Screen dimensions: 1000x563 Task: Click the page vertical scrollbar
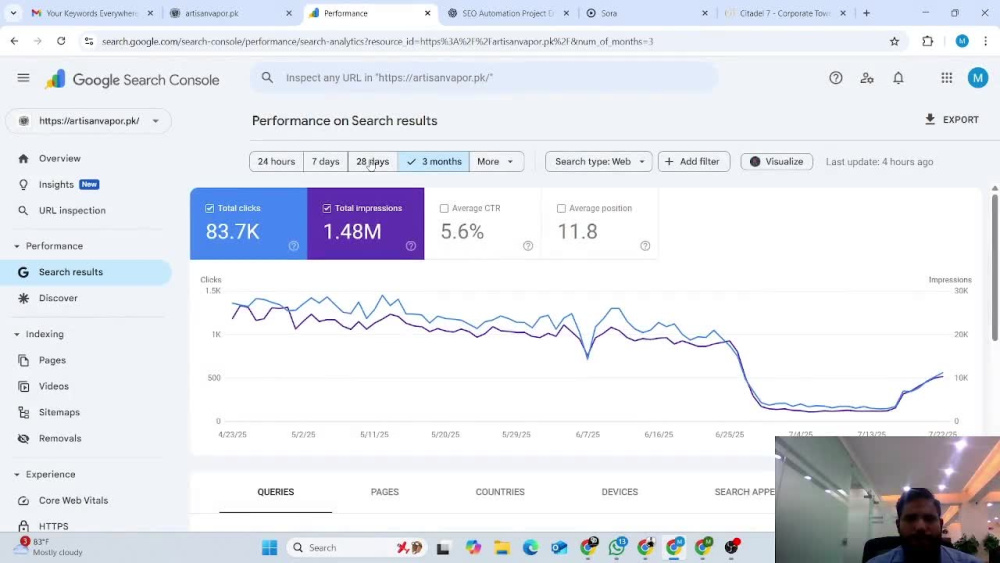tap(994, 268)
